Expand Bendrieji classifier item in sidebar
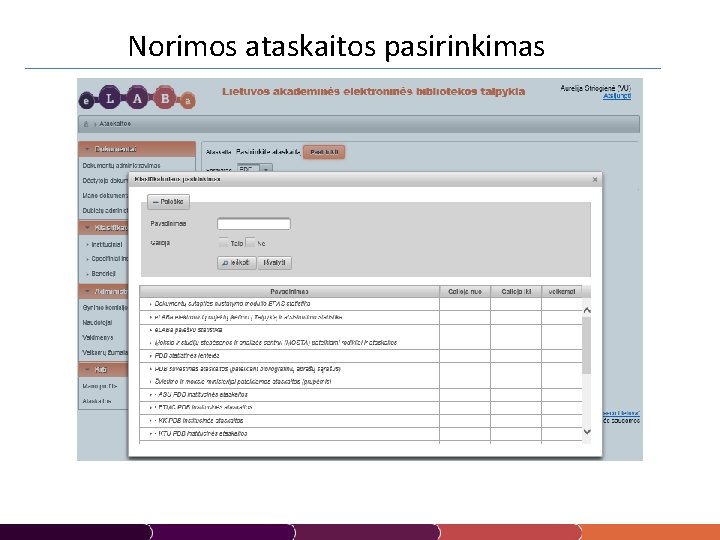 [x=103, y=274]
